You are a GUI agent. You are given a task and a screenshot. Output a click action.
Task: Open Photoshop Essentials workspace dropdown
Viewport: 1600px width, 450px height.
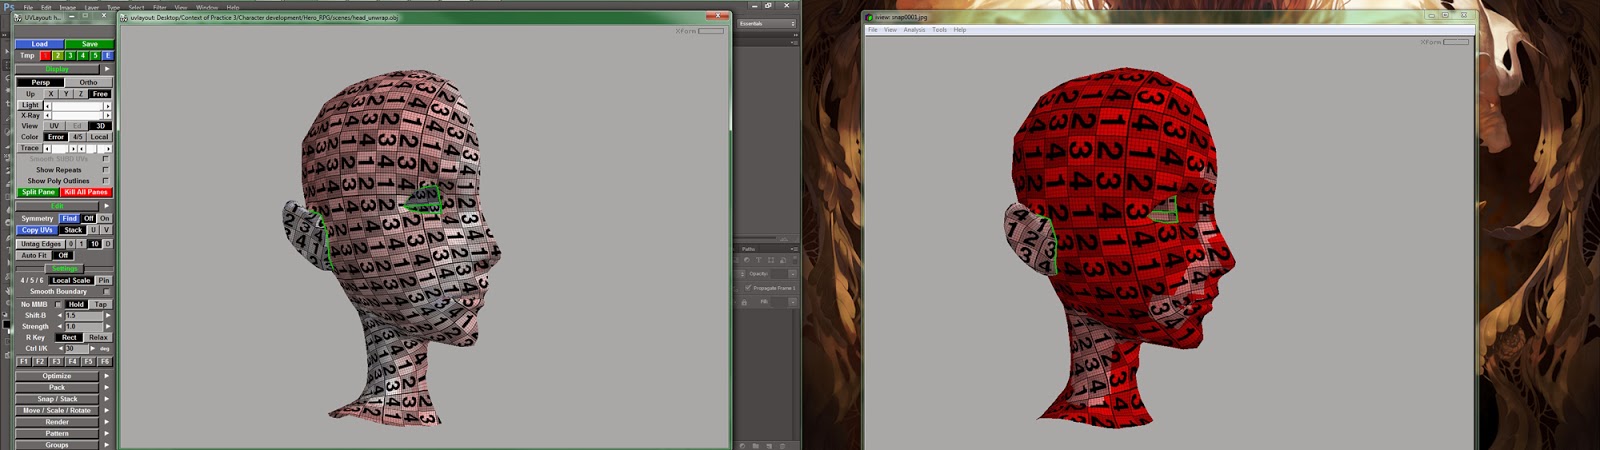click(x=767, y=23)
